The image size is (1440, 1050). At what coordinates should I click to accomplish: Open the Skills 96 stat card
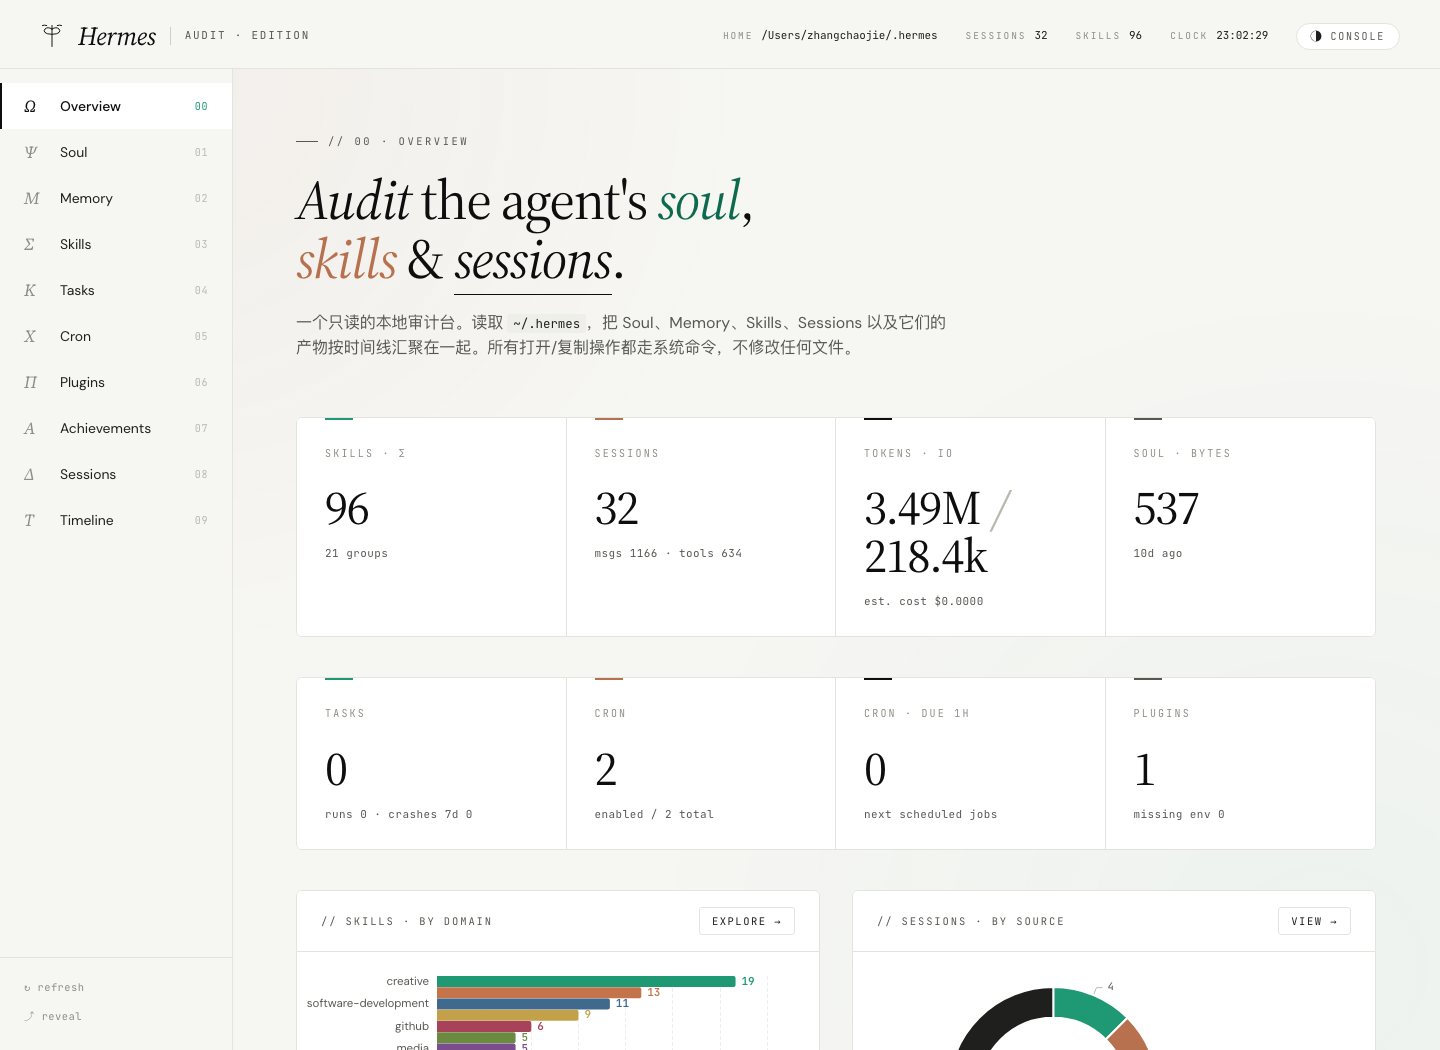coord(431,527)
